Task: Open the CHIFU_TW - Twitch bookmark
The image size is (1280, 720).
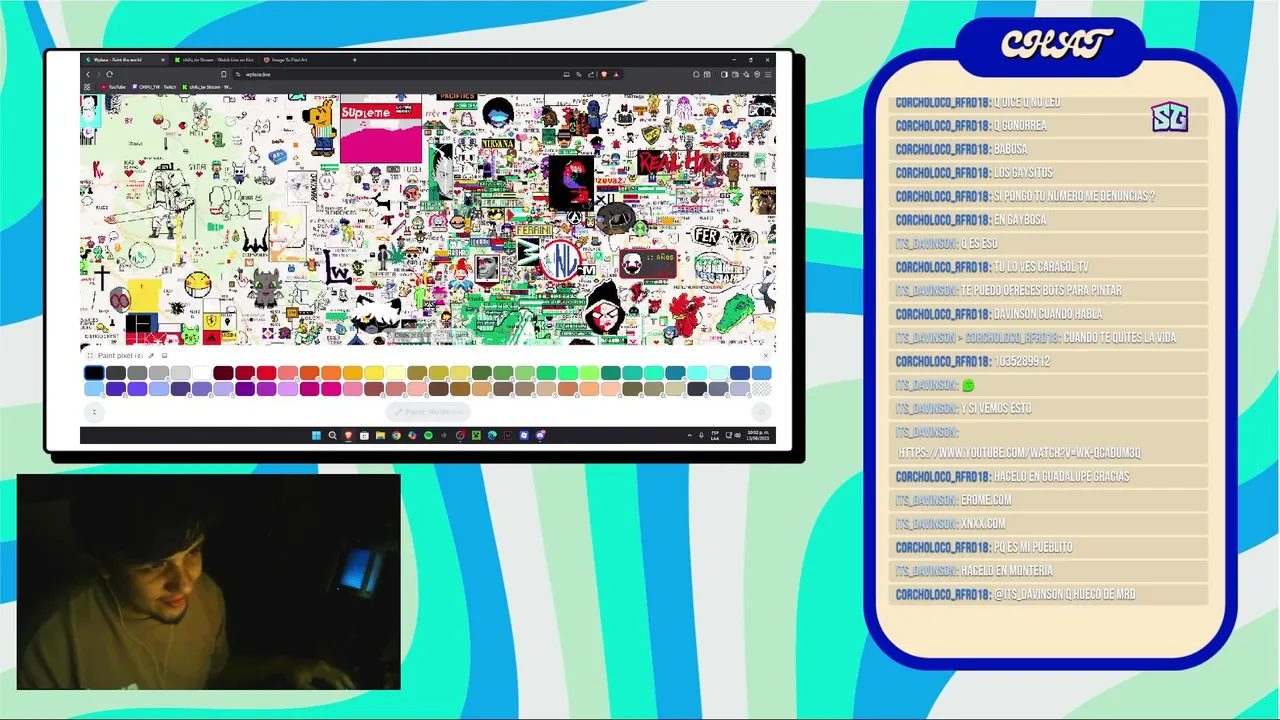Action: [154, 87]
